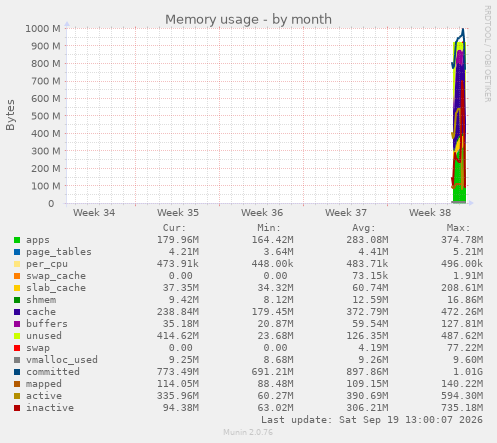Click the 'unused' legend label
Viewport: 497px width, 443px height.
coord(44,336)
